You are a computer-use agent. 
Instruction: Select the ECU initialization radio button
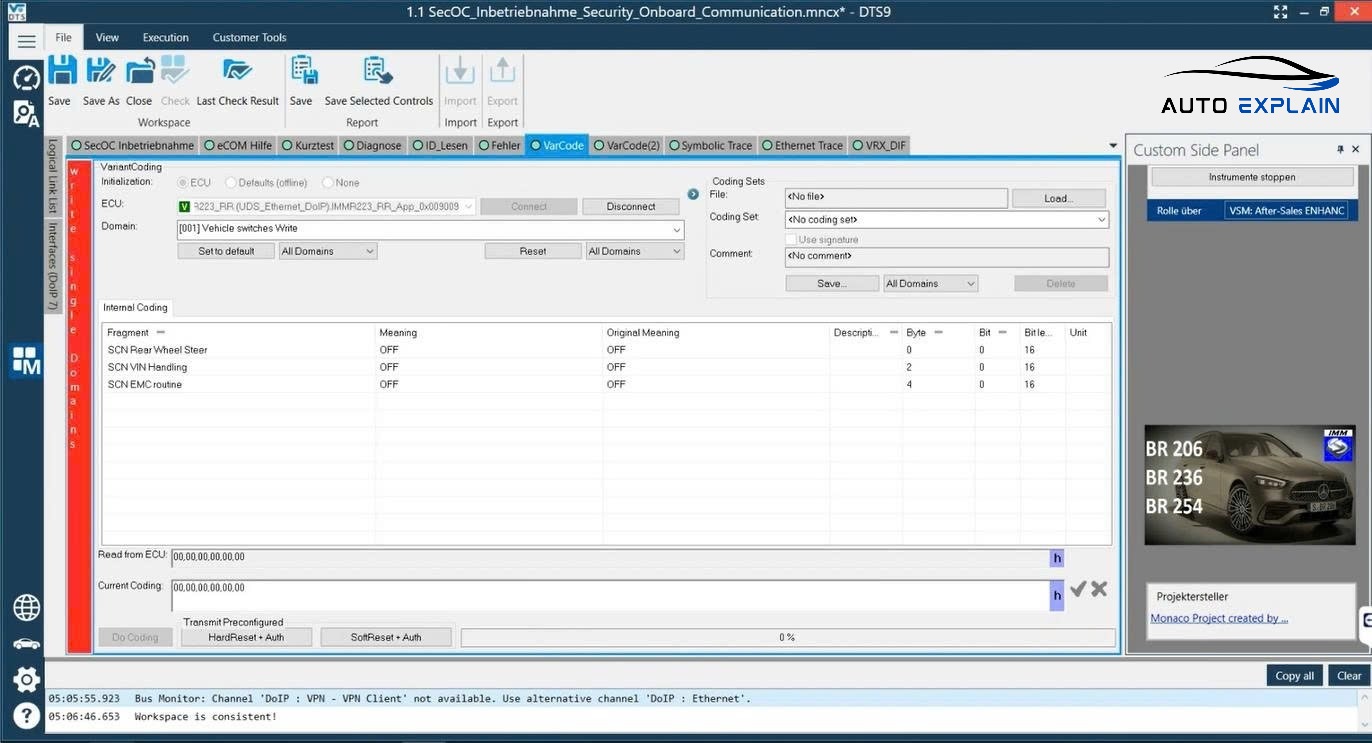tap(182, 183)
